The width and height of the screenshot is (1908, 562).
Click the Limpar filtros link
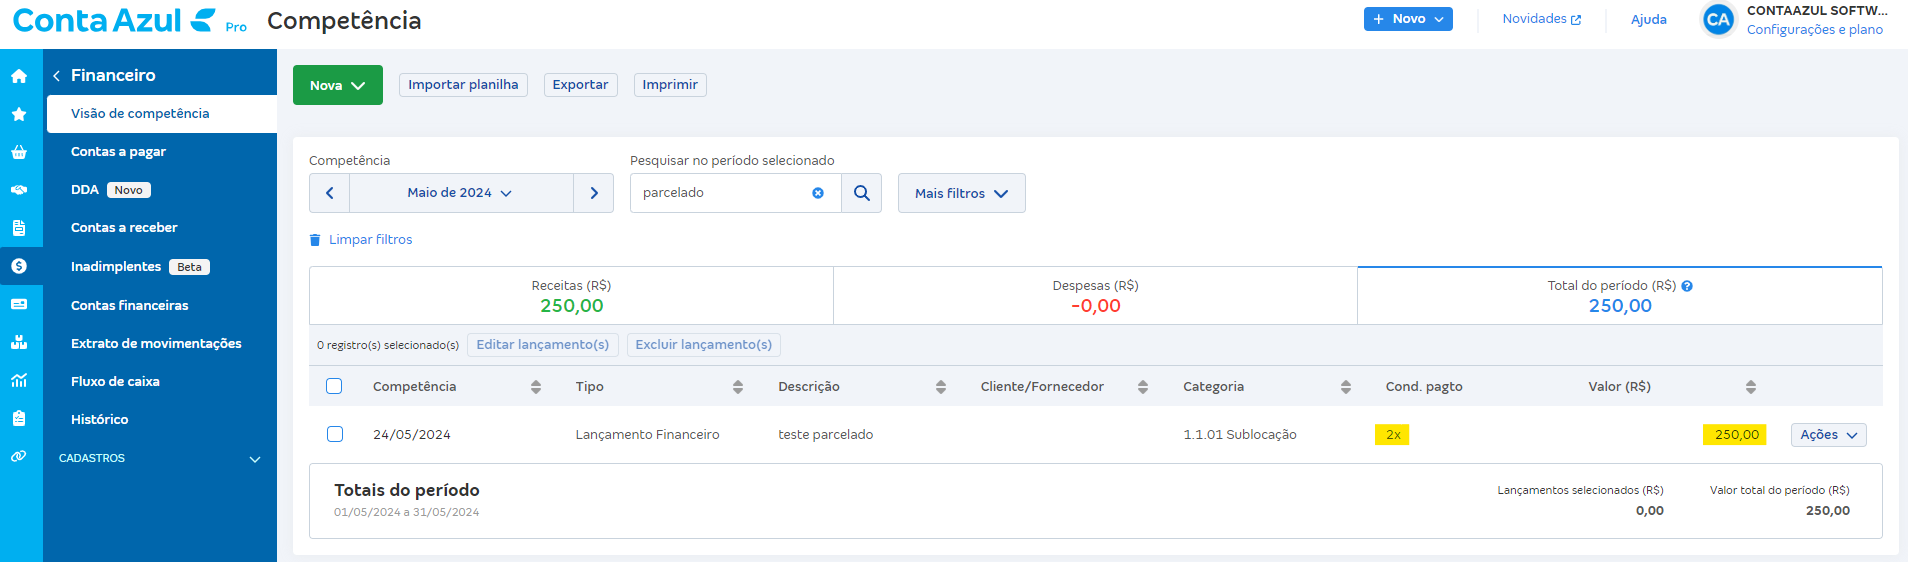[369, 240]
